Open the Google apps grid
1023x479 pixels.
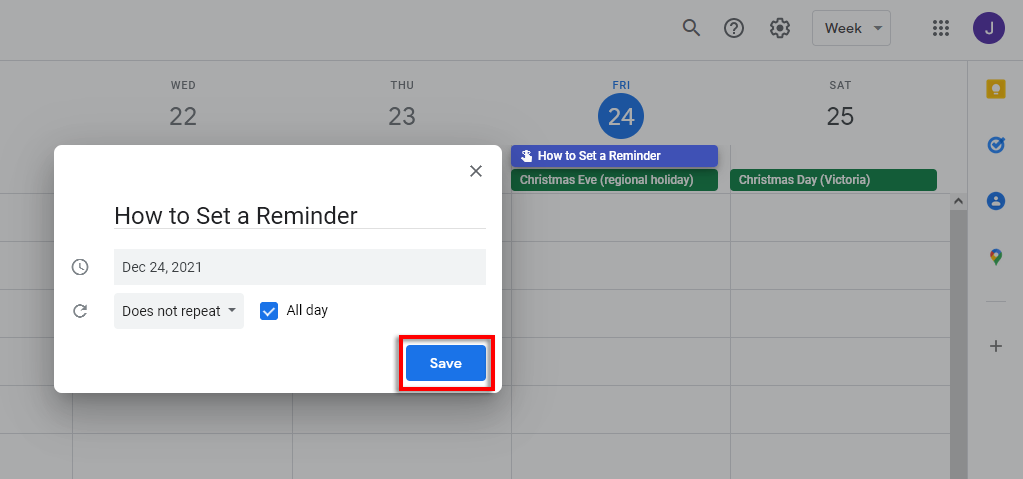click(x=940, y=28)
